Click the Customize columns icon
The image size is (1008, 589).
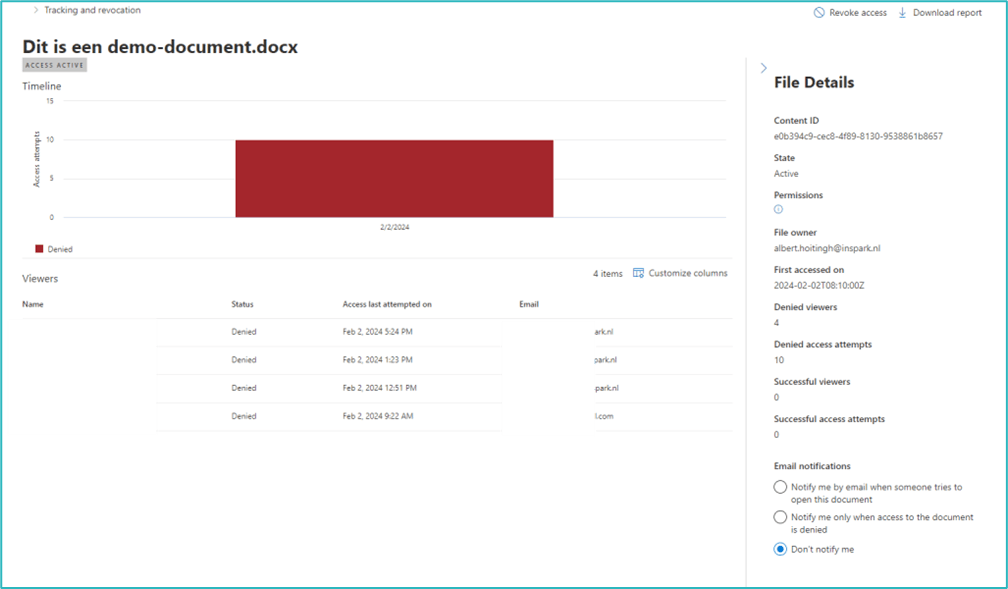[638, 273]
